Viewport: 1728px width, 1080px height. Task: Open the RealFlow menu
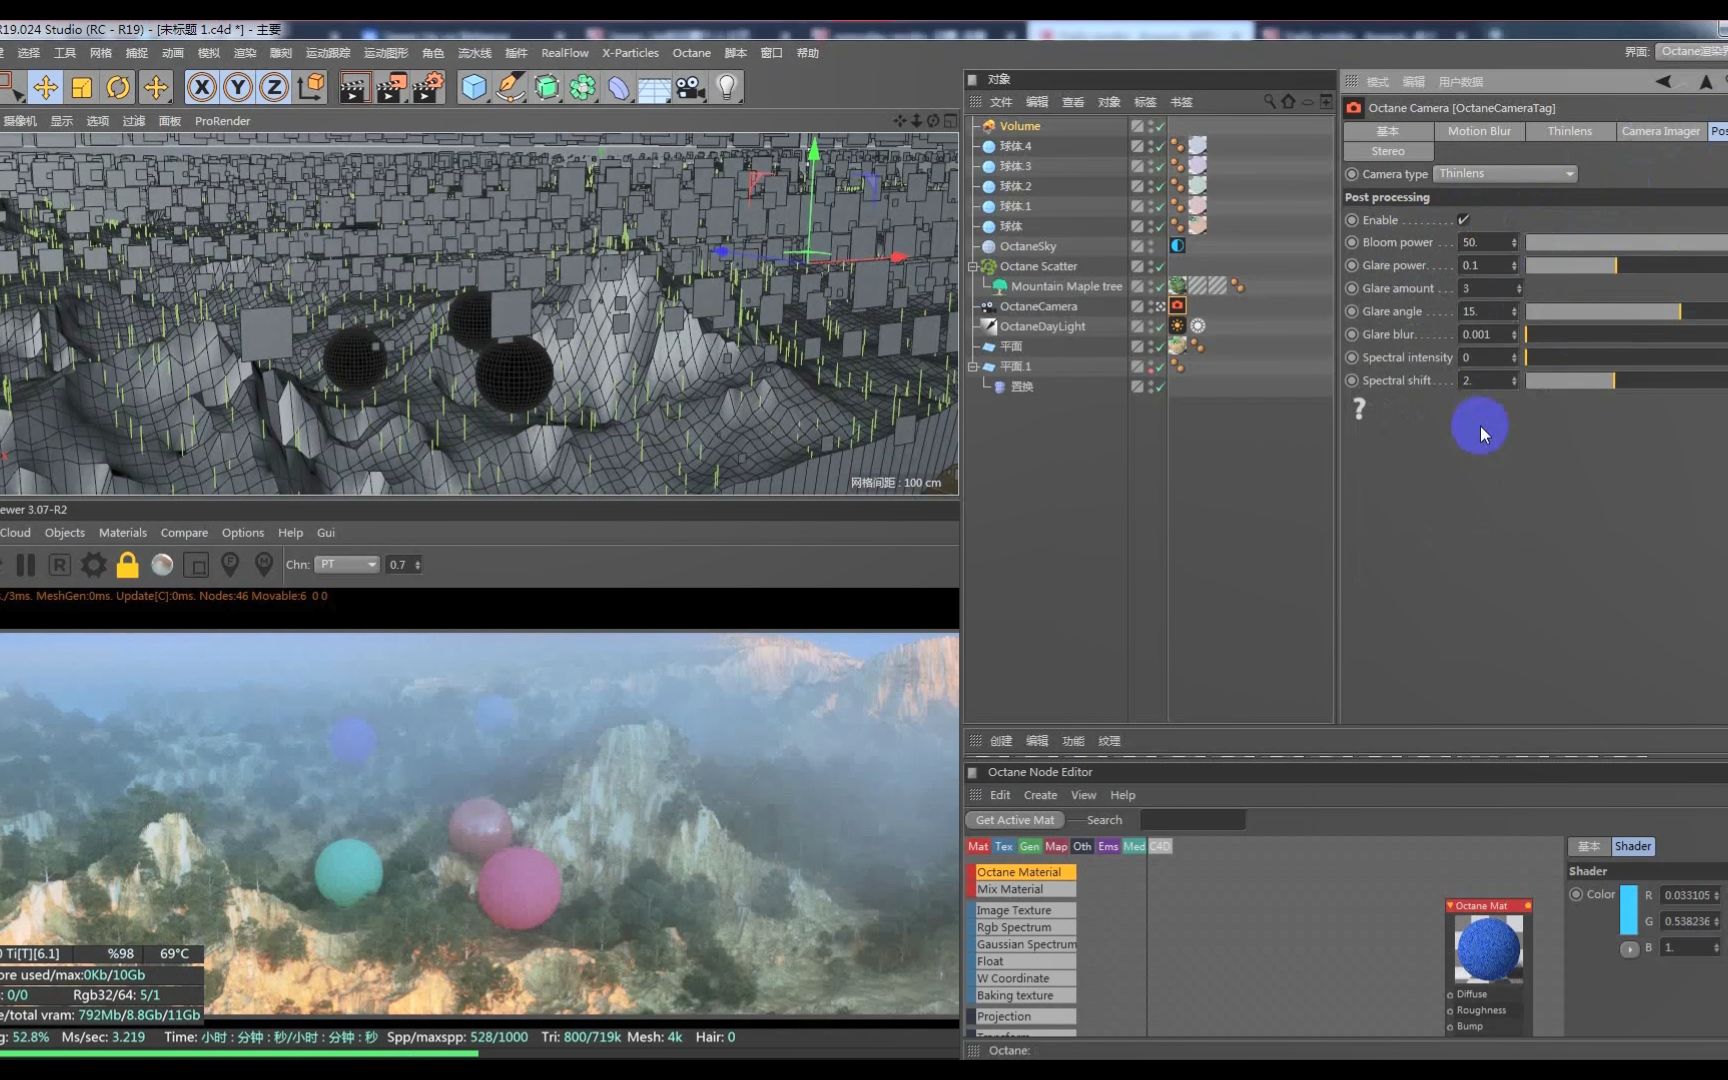click(x=565, y=53)
